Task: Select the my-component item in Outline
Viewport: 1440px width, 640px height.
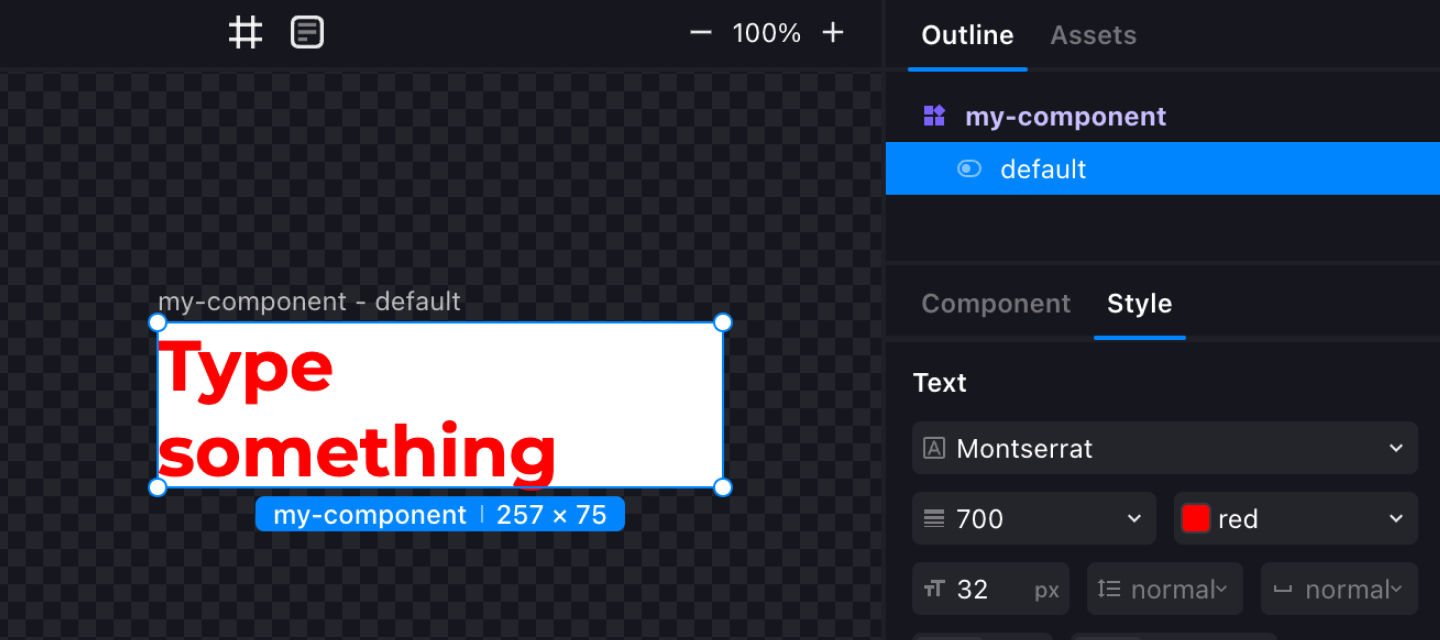Action: 1065,116
